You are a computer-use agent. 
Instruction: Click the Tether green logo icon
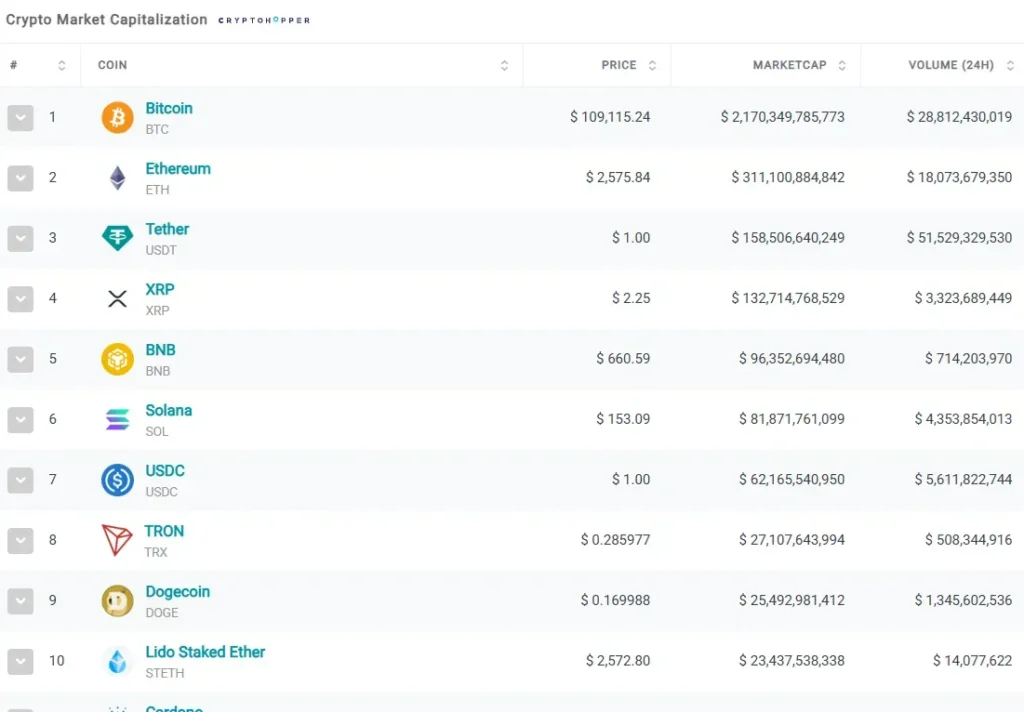pyautogui.click(x=117, y=238)
